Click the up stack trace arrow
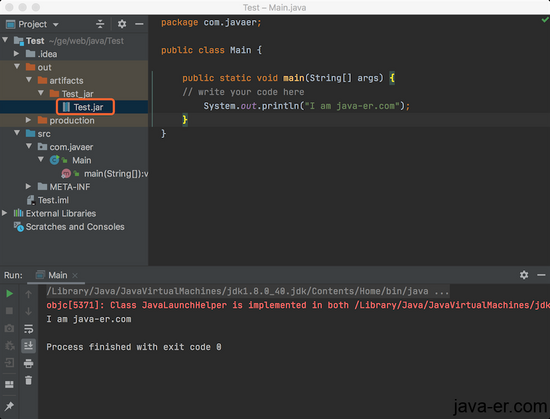550x419 pixels. coord(28,294)
